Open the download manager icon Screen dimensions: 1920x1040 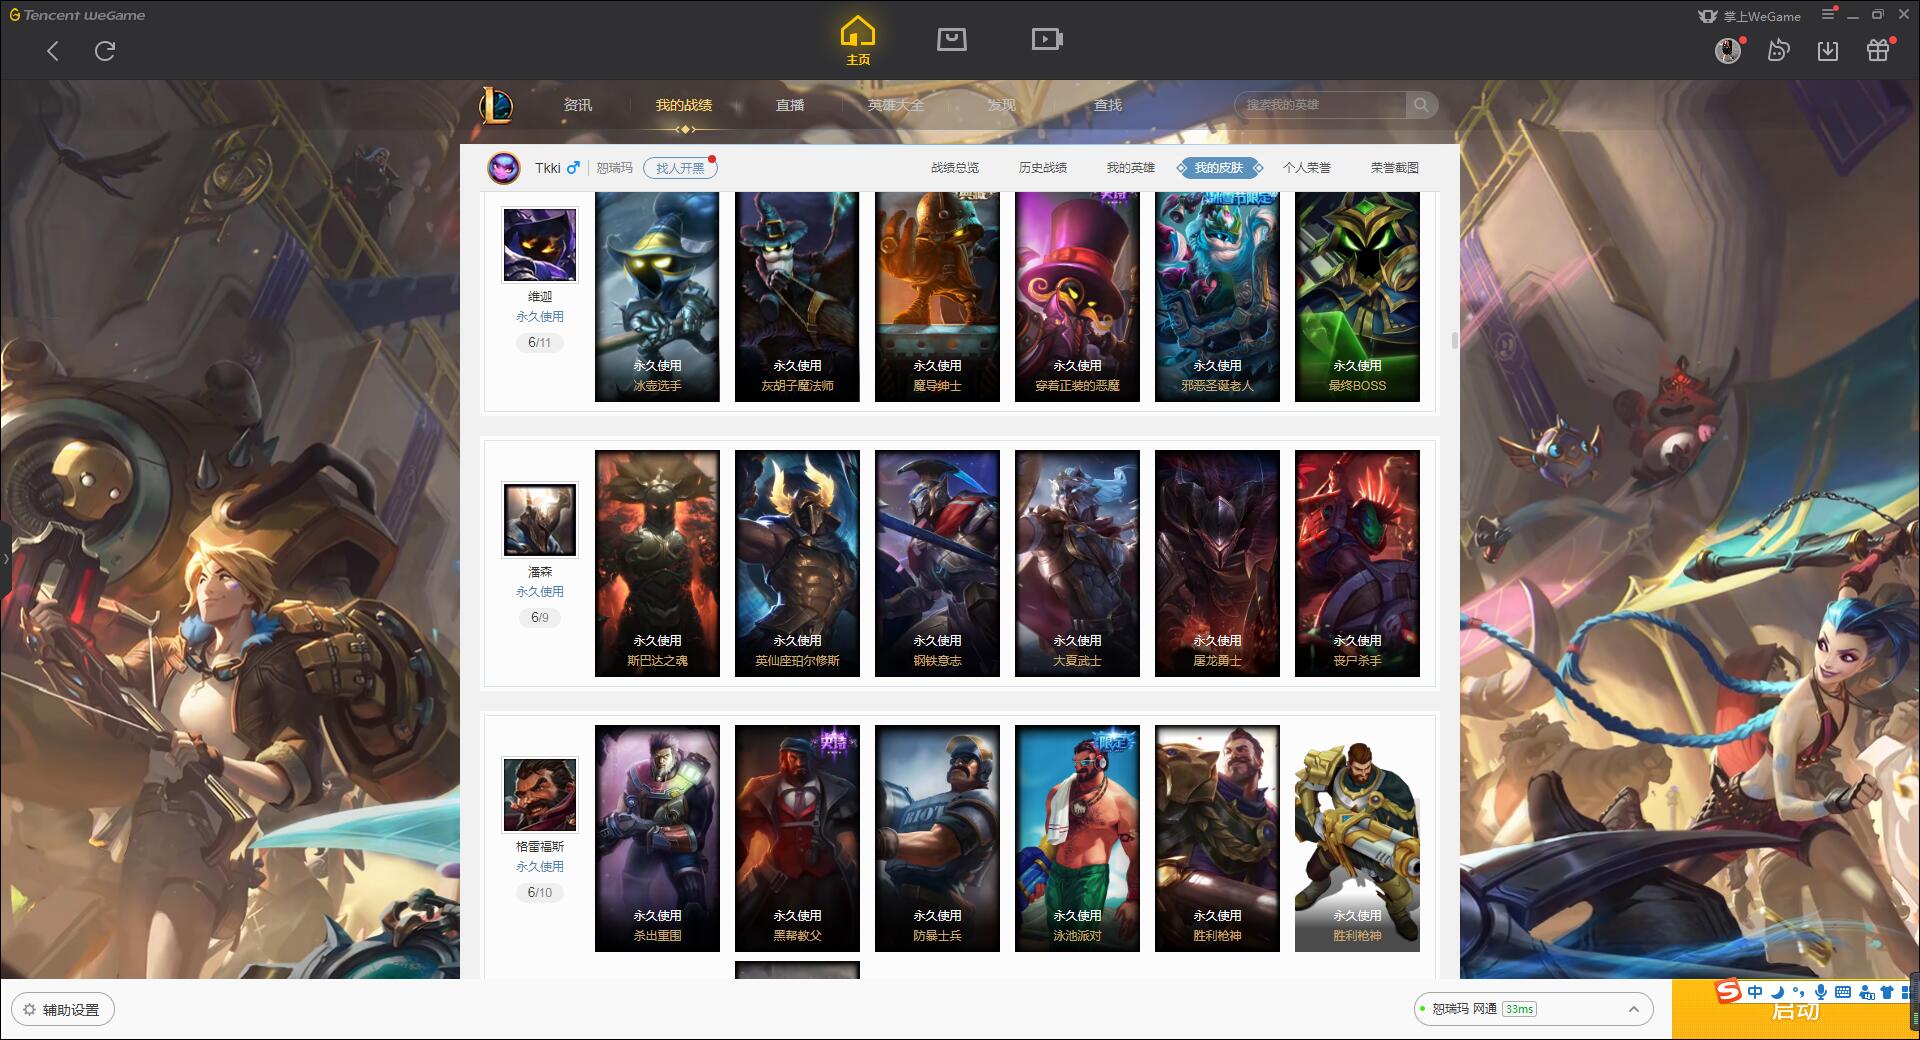coord(1828,50)
